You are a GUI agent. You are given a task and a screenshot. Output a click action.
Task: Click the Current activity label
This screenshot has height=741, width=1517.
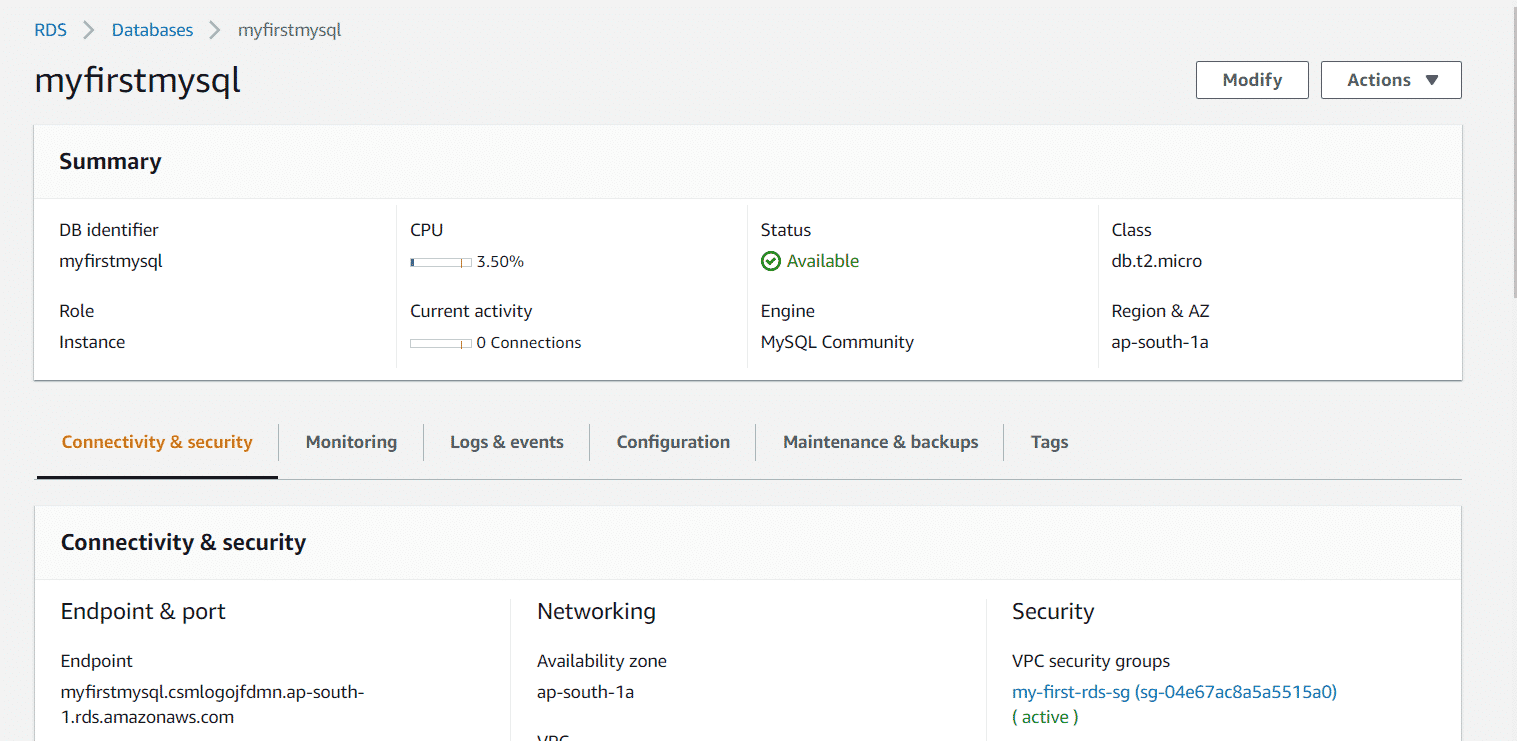pos(471,311)
